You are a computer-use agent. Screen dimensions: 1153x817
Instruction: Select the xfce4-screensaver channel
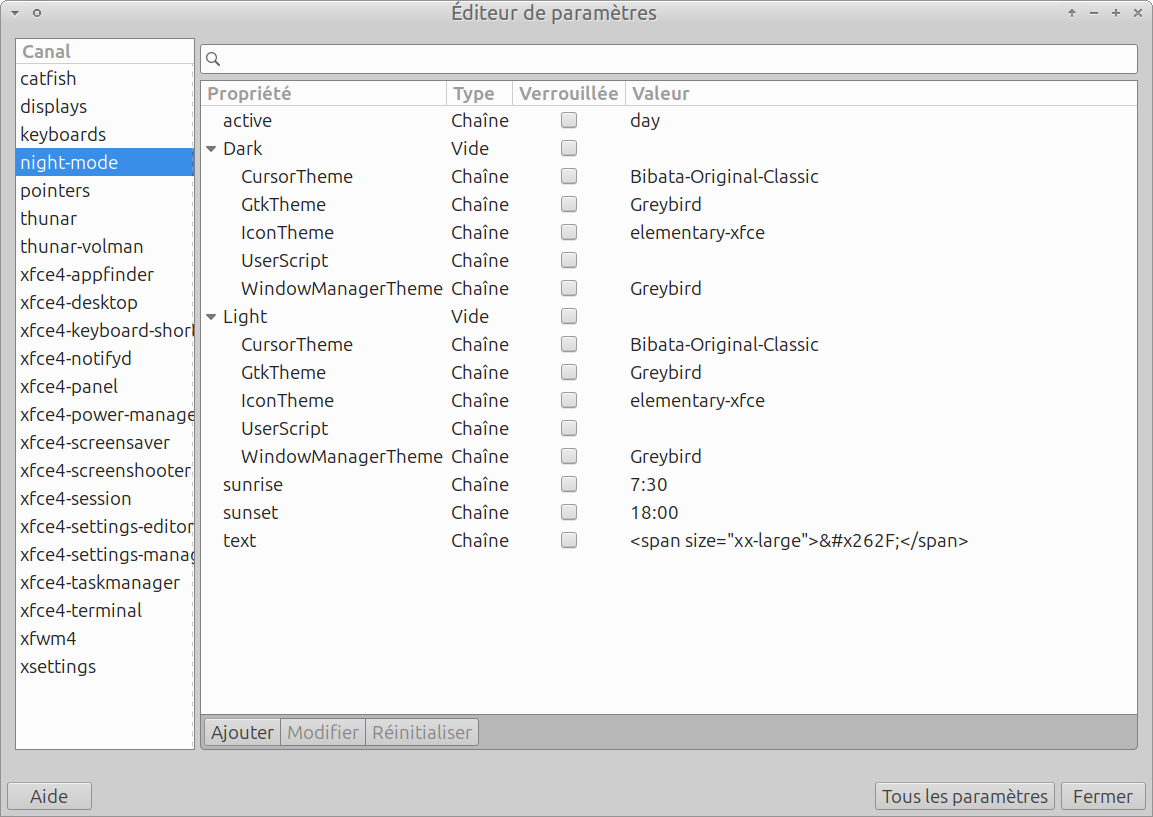pos(104,443)
